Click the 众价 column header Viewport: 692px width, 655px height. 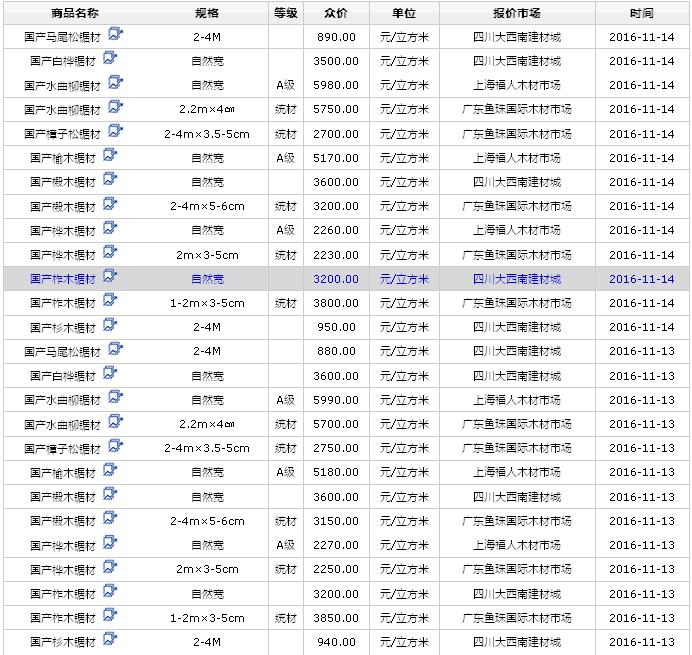[336, 13]
